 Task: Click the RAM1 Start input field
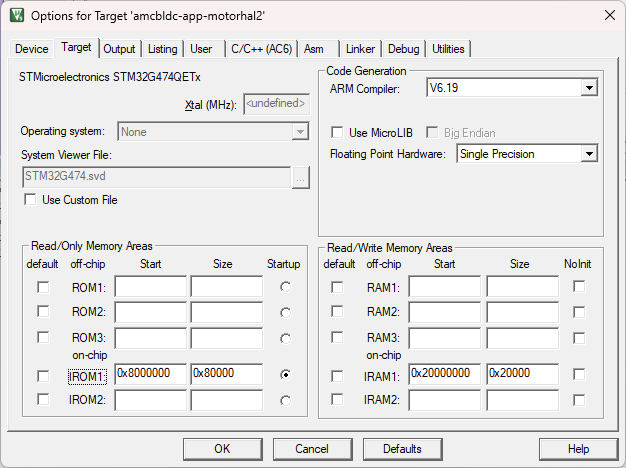[x=445, y=286]
